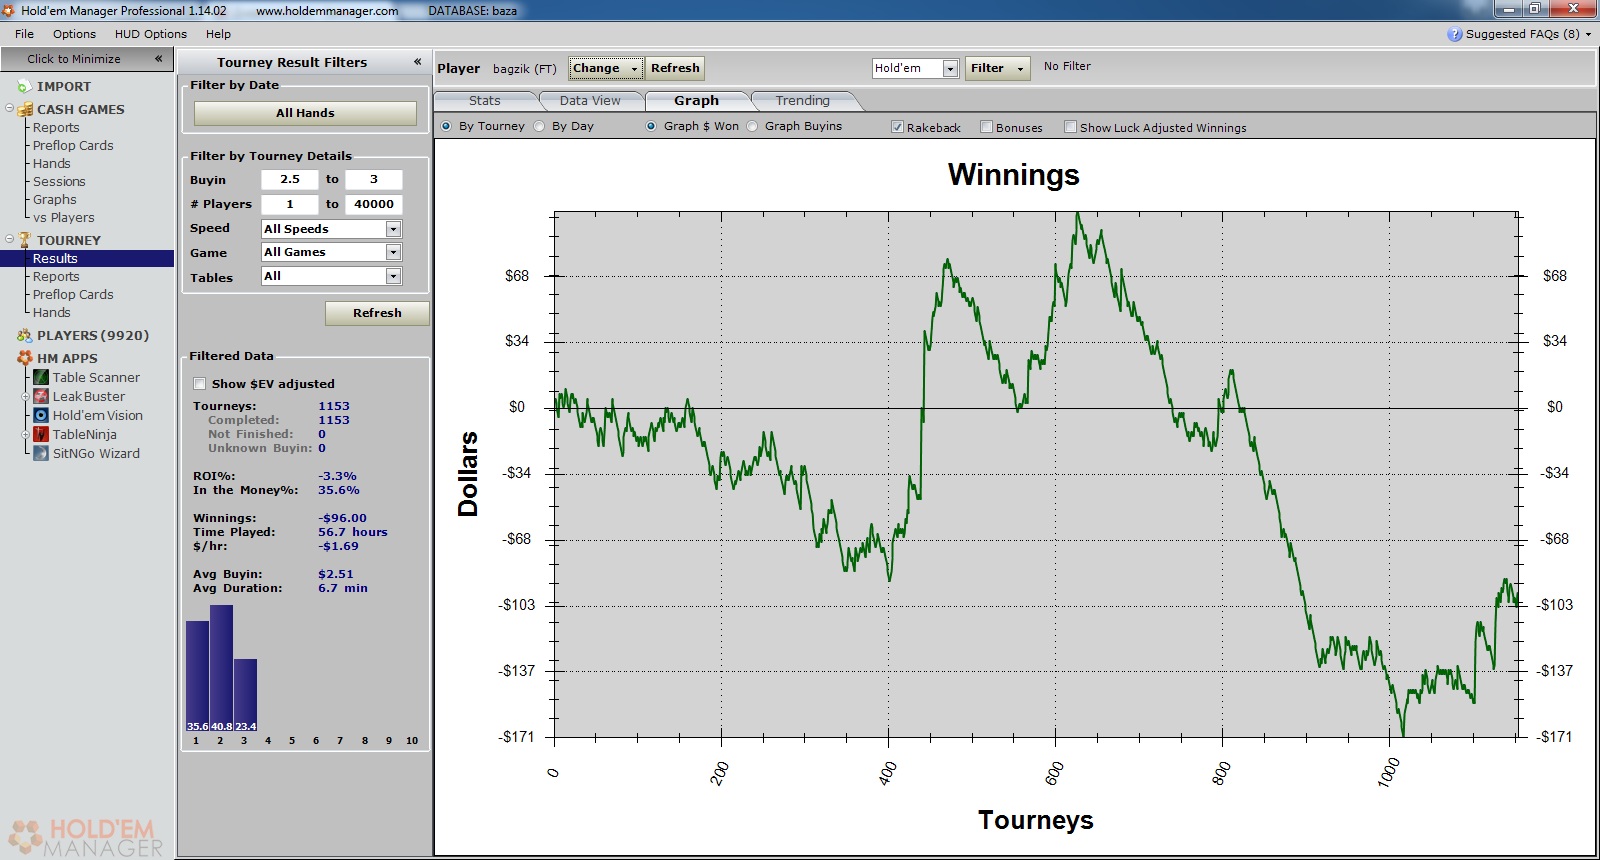Open the Speed dropdown
Viewport: 1600px width, 860px height.
[393, 229]
